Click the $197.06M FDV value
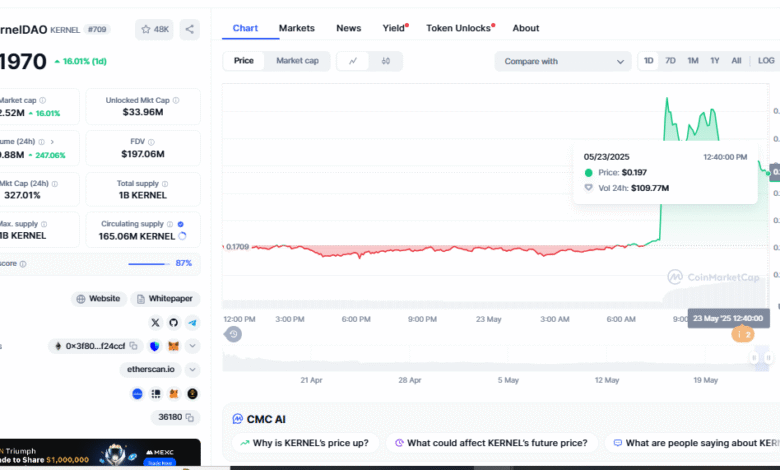 (143, 154)
